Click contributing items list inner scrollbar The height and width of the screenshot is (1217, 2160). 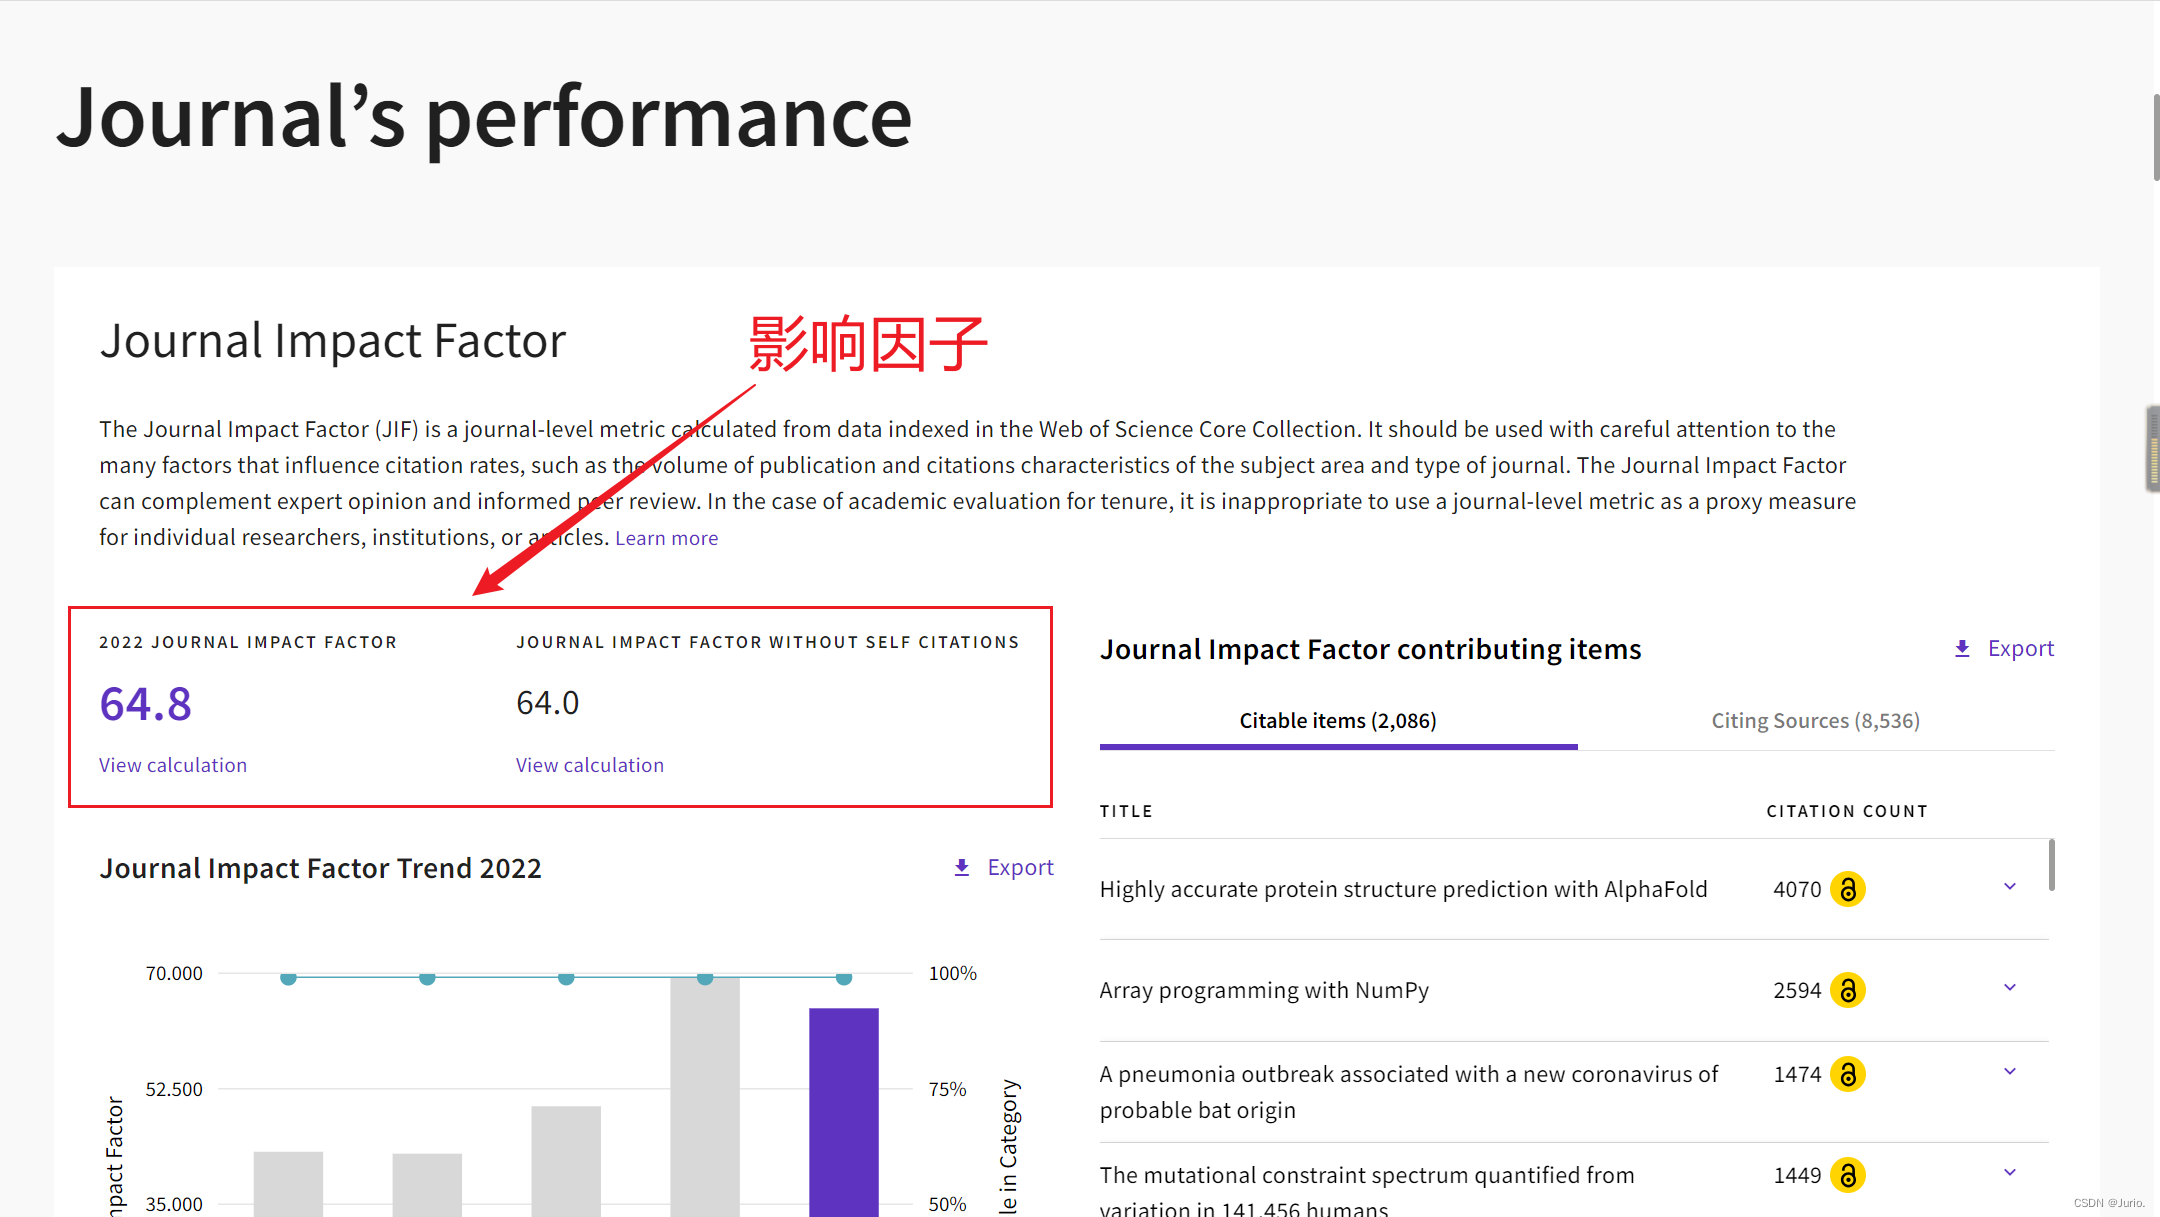[x=2052, y=865]
